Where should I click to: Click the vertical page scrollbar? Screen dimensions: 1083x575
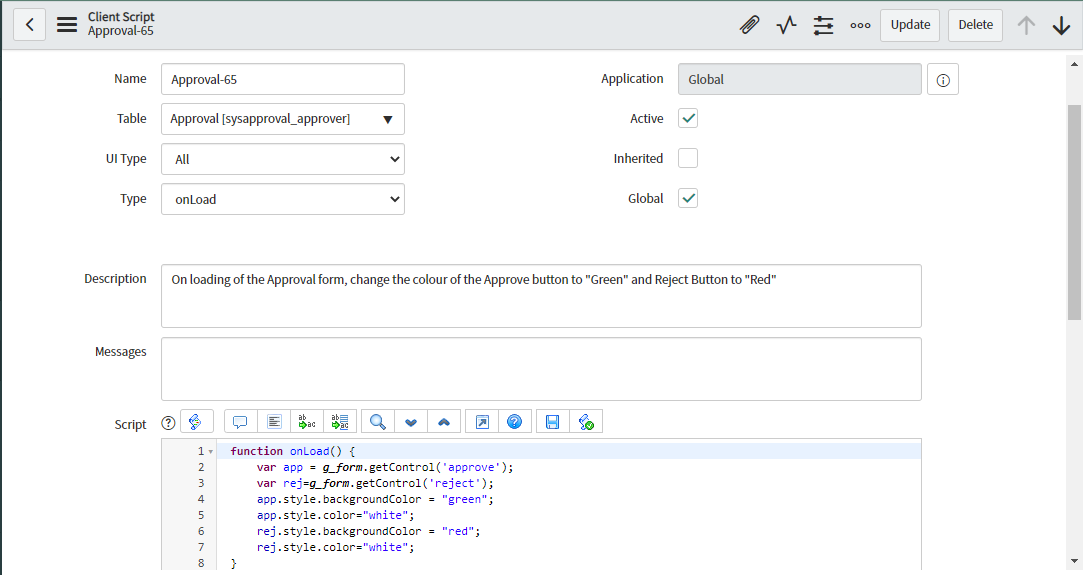(x=1074, y=210)
